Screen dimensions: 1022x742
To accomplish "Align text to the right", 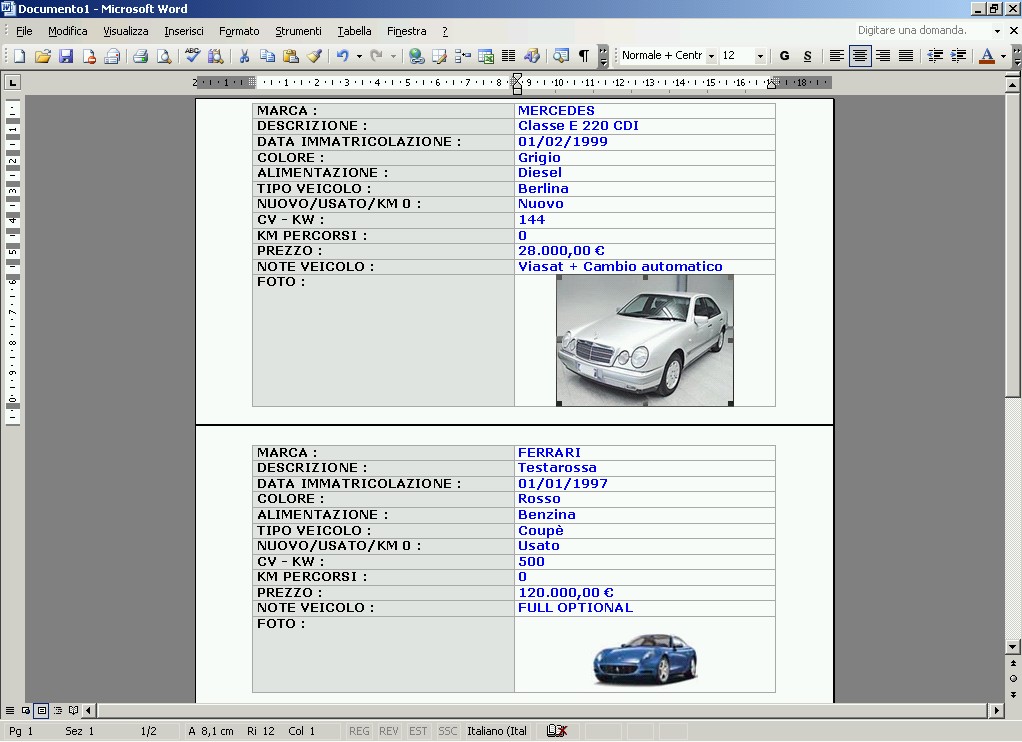I will (883, 56).
